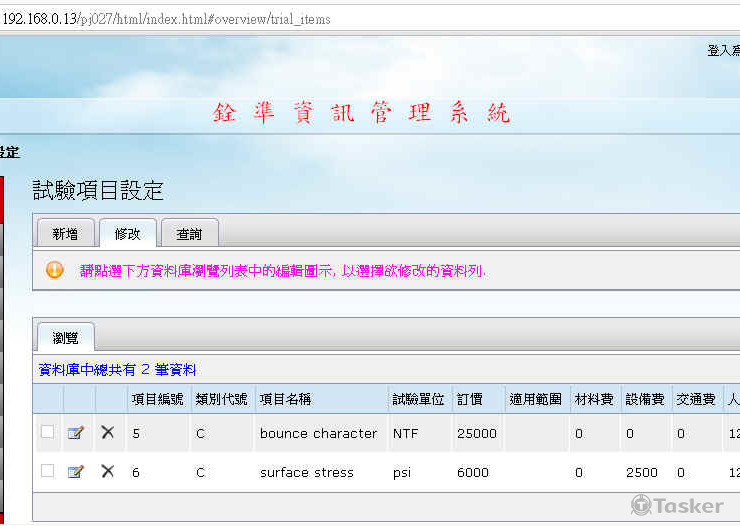Screen dimensions: 740x526
Task: Sort by 類別代號 column header
Action: pos(221,400)
